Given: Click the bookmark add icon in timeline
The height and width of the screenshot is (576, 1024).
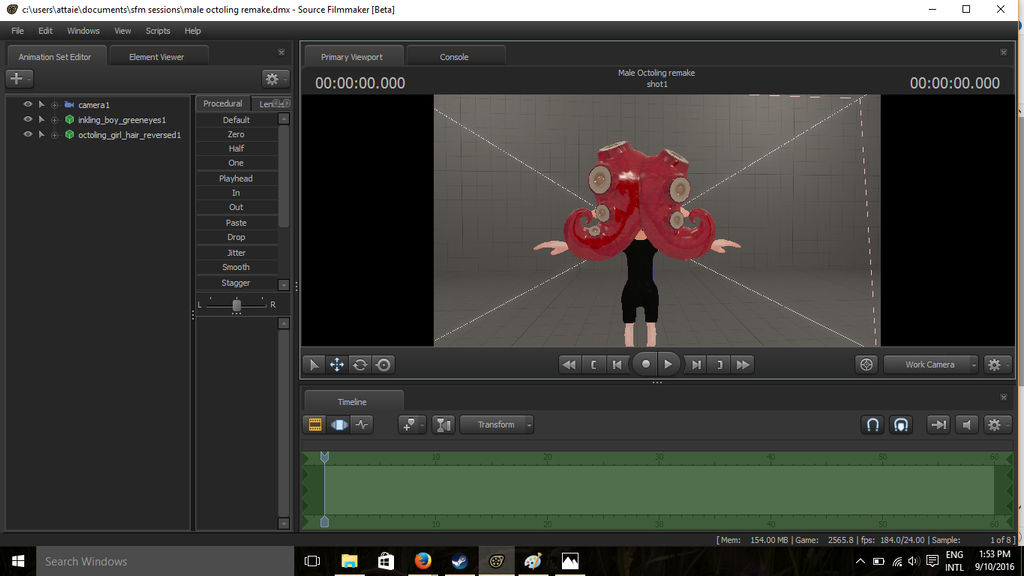Looking at the screenshot, I should coord(409,424).
